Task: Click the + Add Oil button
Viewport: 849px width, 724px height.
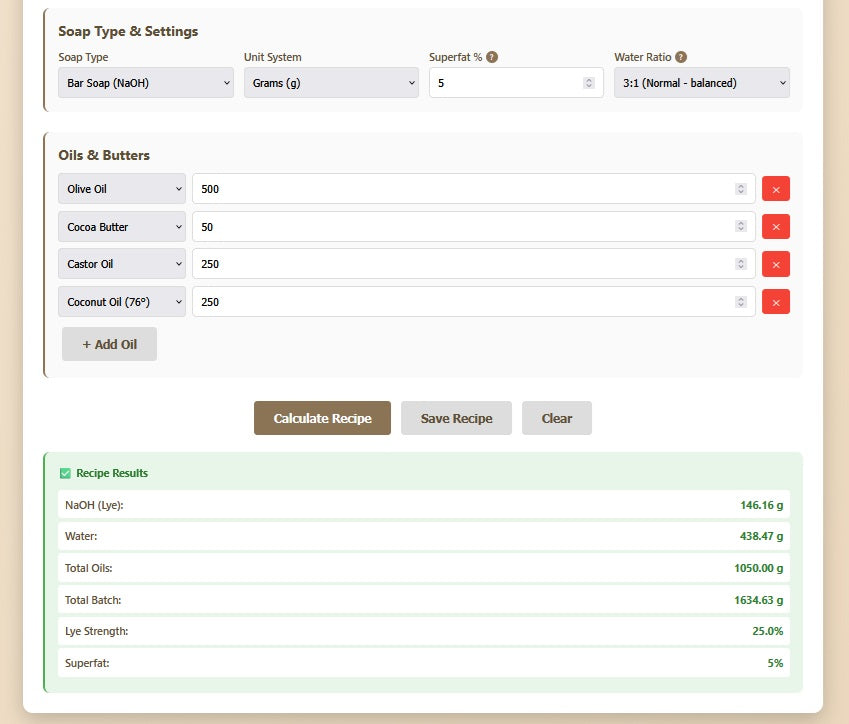Action: pos(109,344)
